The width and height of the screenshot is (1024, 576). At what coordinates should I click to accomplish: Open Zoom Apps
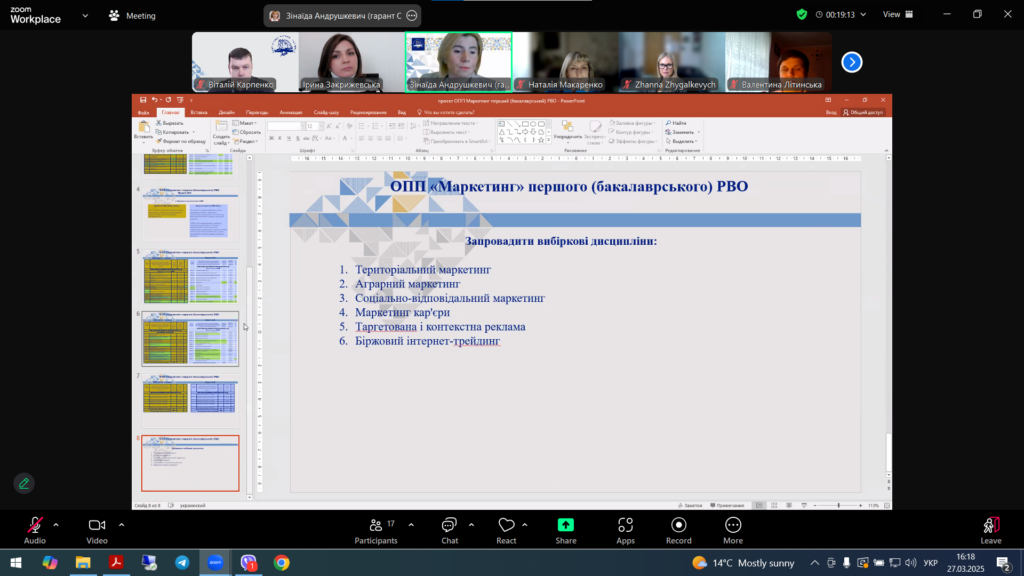point(625,530)
